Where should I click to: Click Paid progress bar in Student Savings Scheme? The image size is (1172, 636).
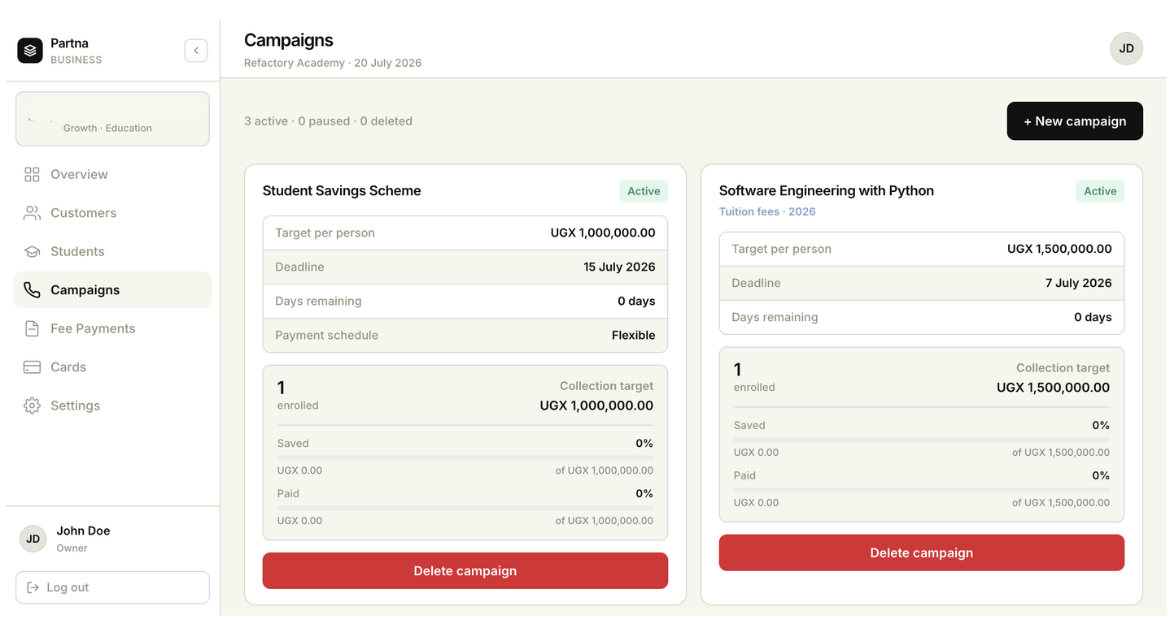point(465,507)
